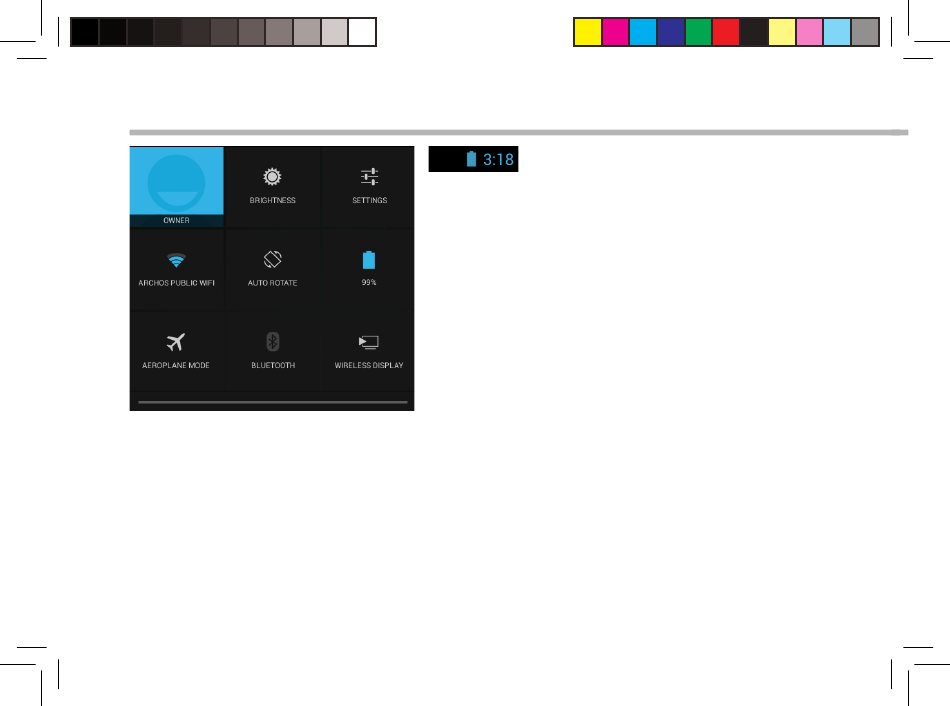Image resolution: width=950 pixels, height=706 pixels.
Task: Open the Archos Public WiFi tile
Action: click(176, 269)
